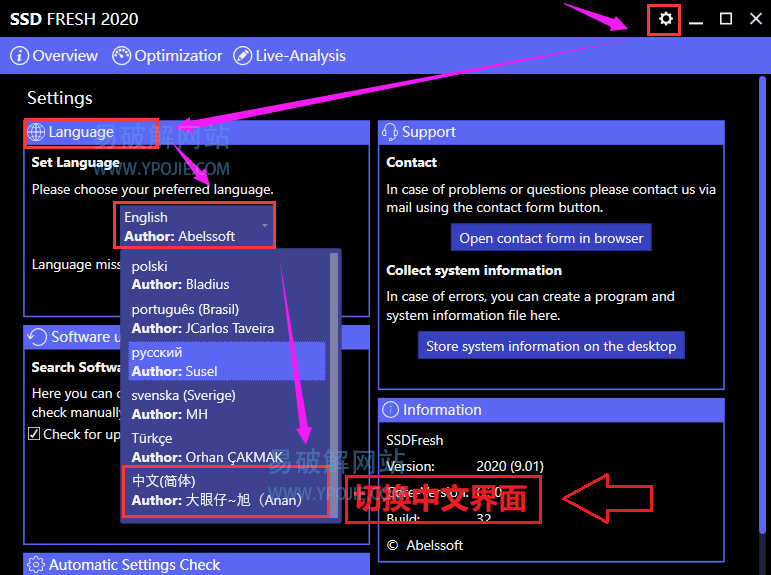Click the Optimization gauge icon

(x=121, y=56)
